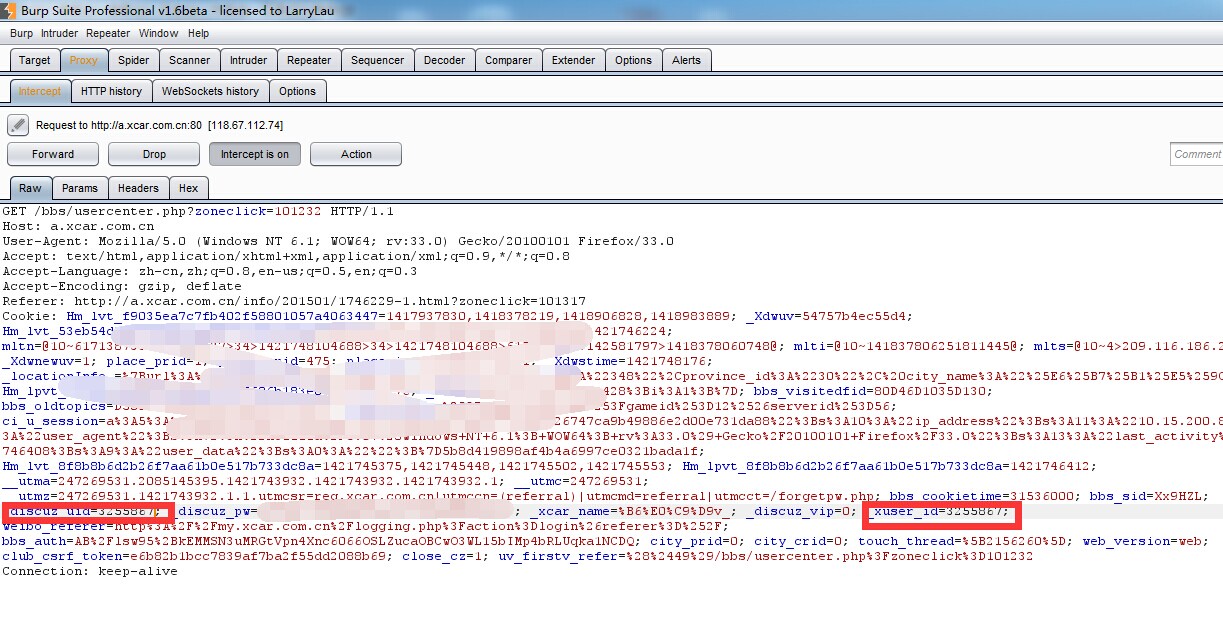Click the Comment input field
Image resolution: width=1223 pixels, height=642 pixels.
point(1196,154)
